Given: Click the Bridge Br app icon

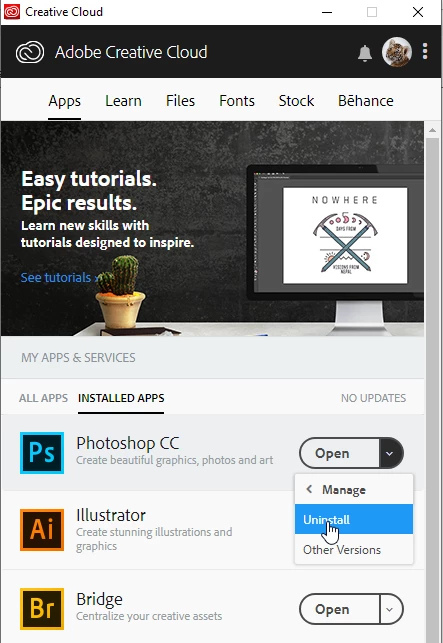Looking at the screenshot, I should click(x=42, y=609).
